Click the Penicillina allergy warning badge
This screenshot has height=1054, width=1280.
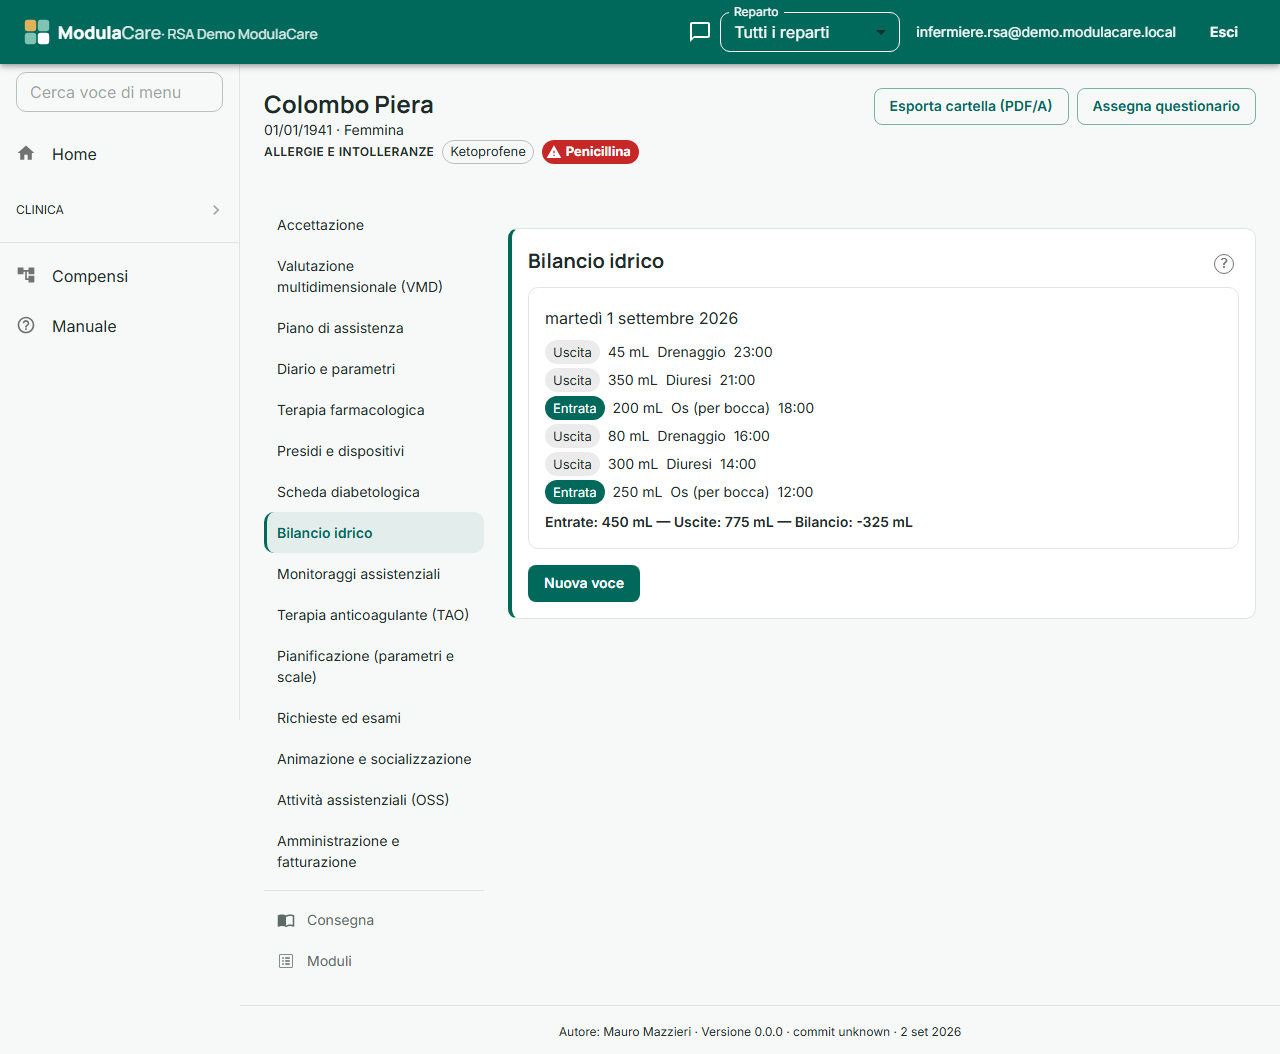pos(590,152)
